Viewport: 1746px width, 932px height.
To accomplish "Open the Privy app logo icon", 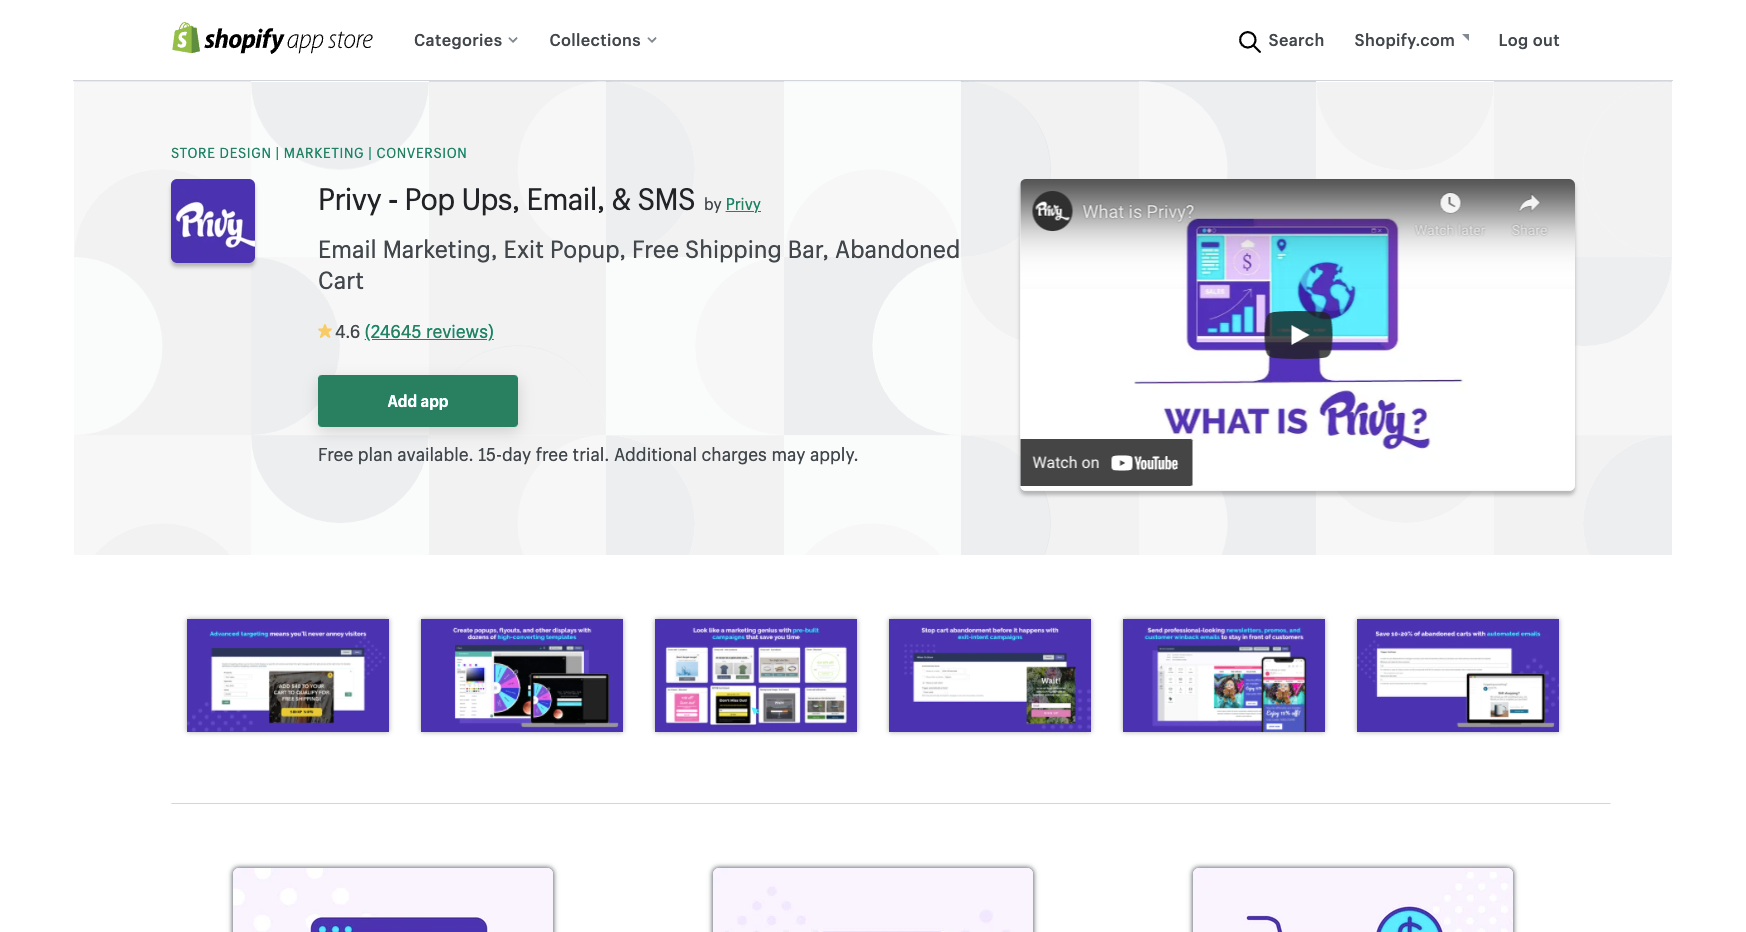I will click(x=213, y=221).
